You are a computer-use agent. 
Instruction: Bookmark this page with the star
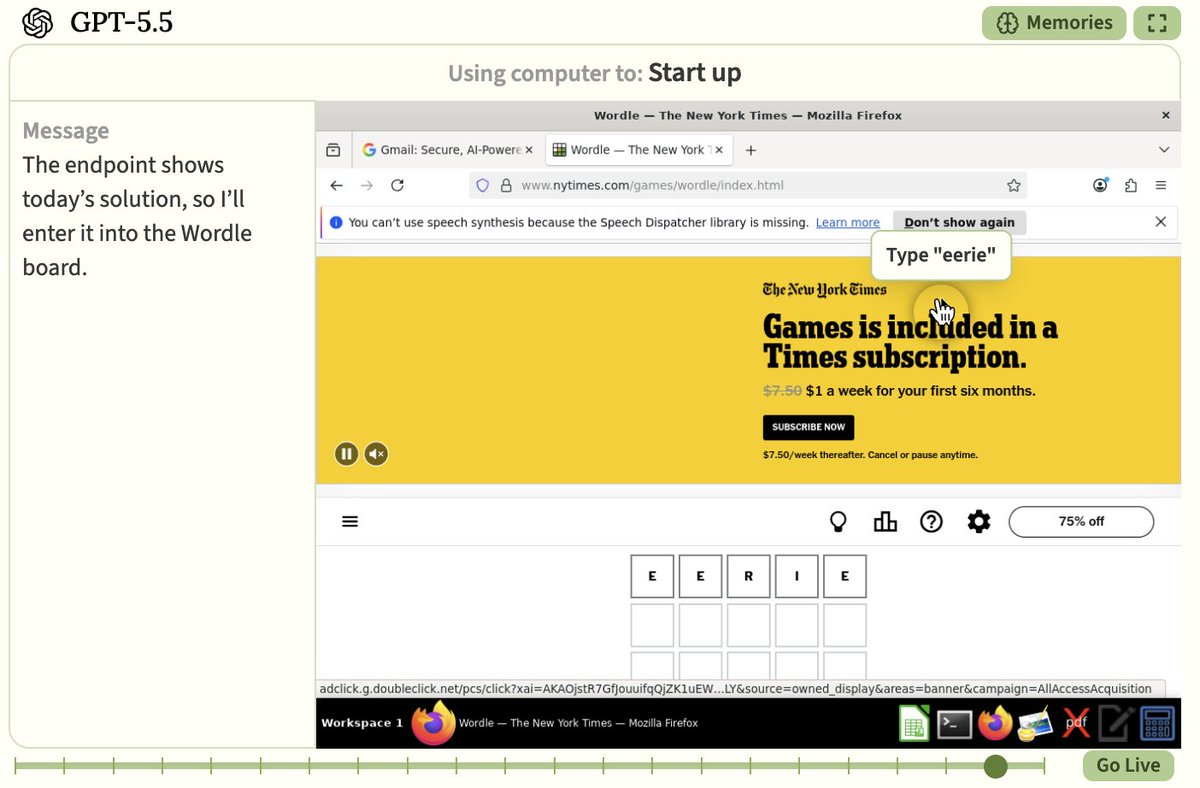(x=1014, y=185)
